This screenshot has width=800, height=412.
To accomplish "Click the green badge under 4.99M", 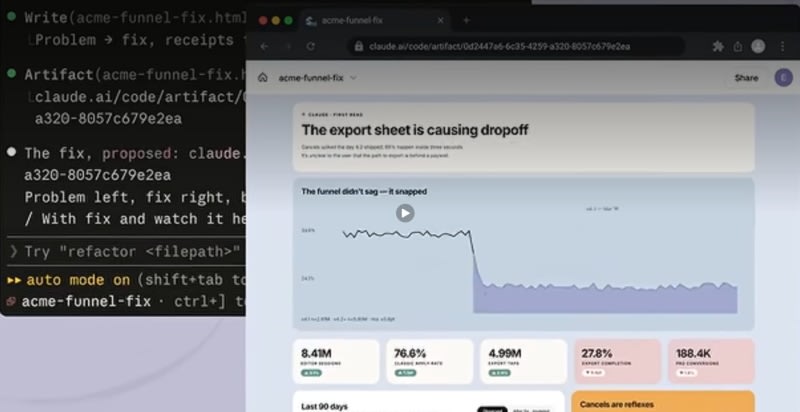I will (499, 373).
